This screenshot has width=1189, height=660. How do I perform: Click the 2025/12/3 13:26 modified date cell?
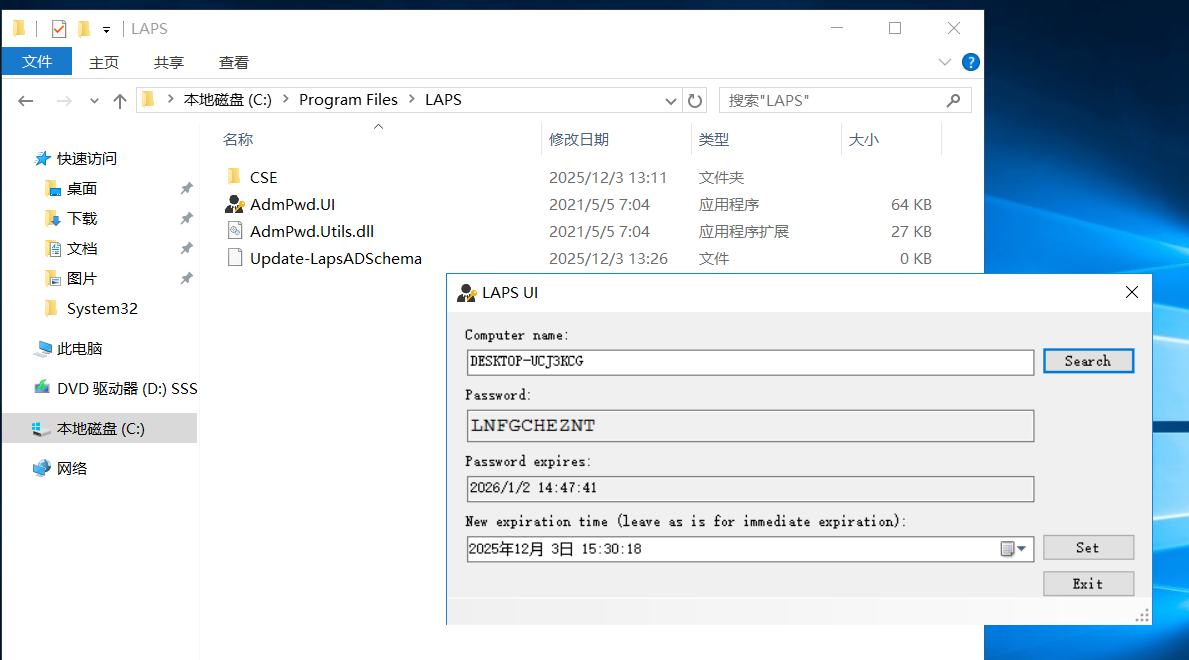tap(608, 259)
